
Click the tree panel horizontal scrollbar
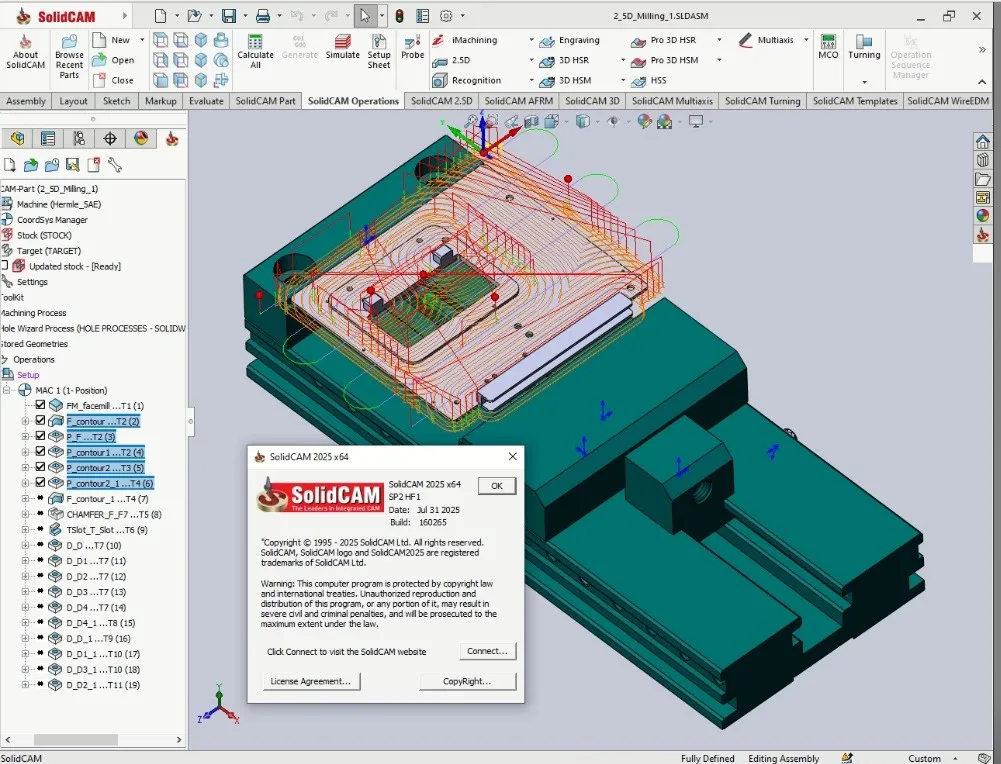(x=93, y=740)
